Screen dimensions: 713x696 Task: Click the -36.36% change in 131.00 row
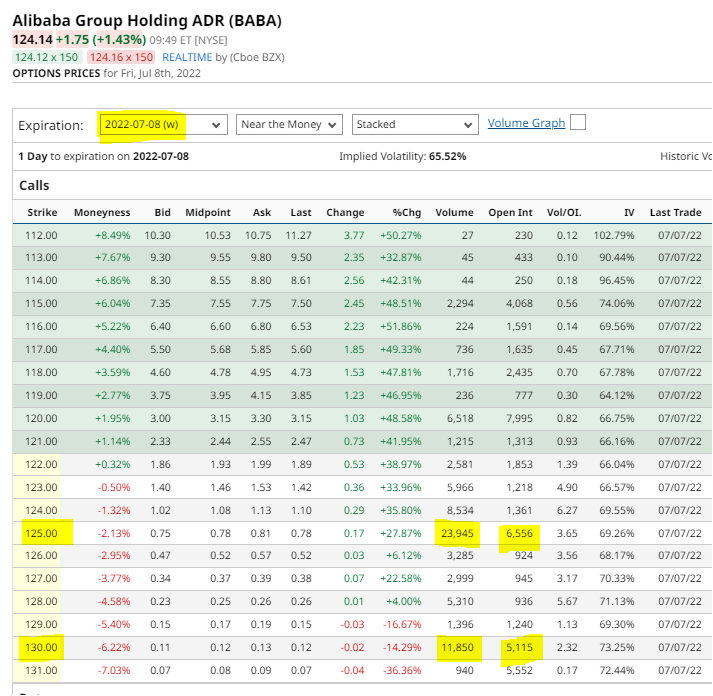coord(402,670)
